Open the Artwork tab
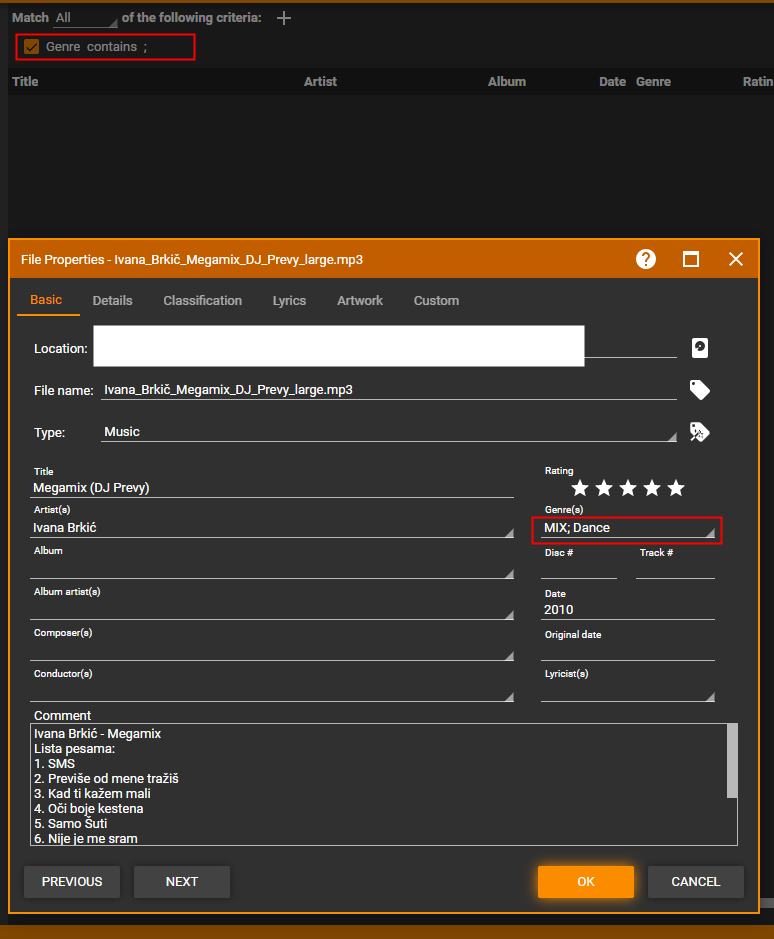774x939 pixels. coord(360,300)
